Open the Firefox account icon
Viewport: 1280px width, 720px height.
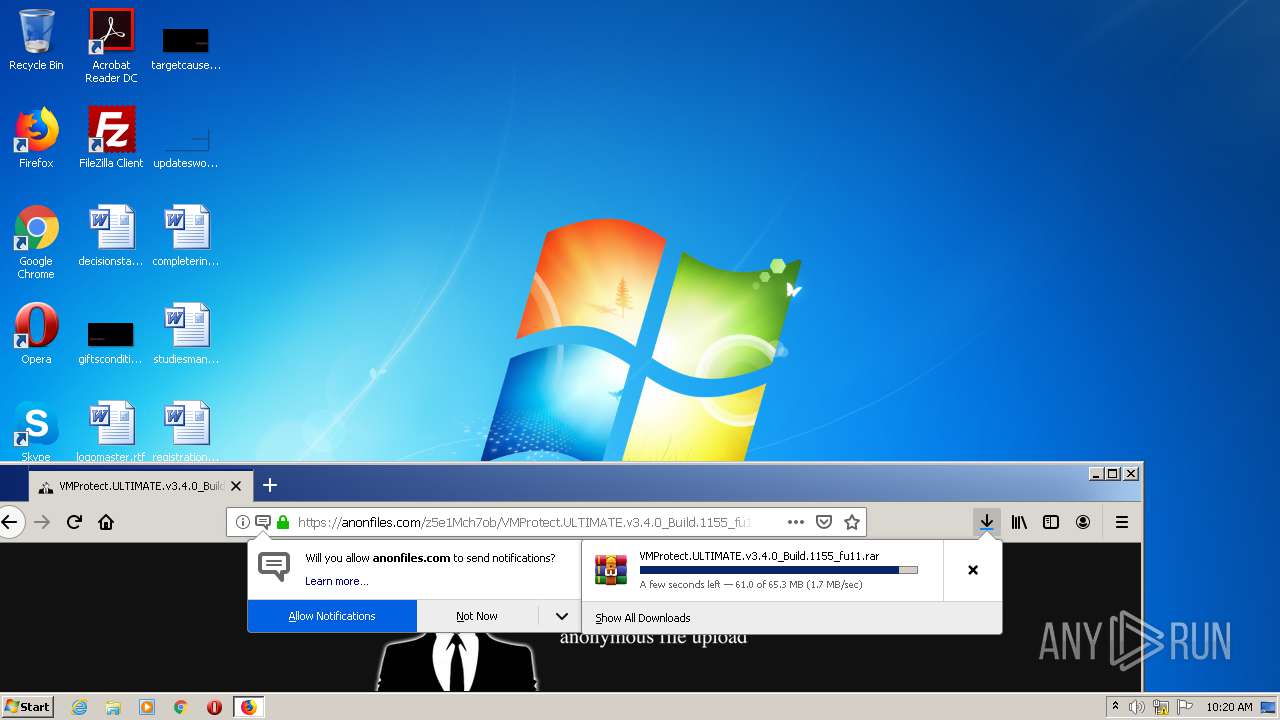1083,522
